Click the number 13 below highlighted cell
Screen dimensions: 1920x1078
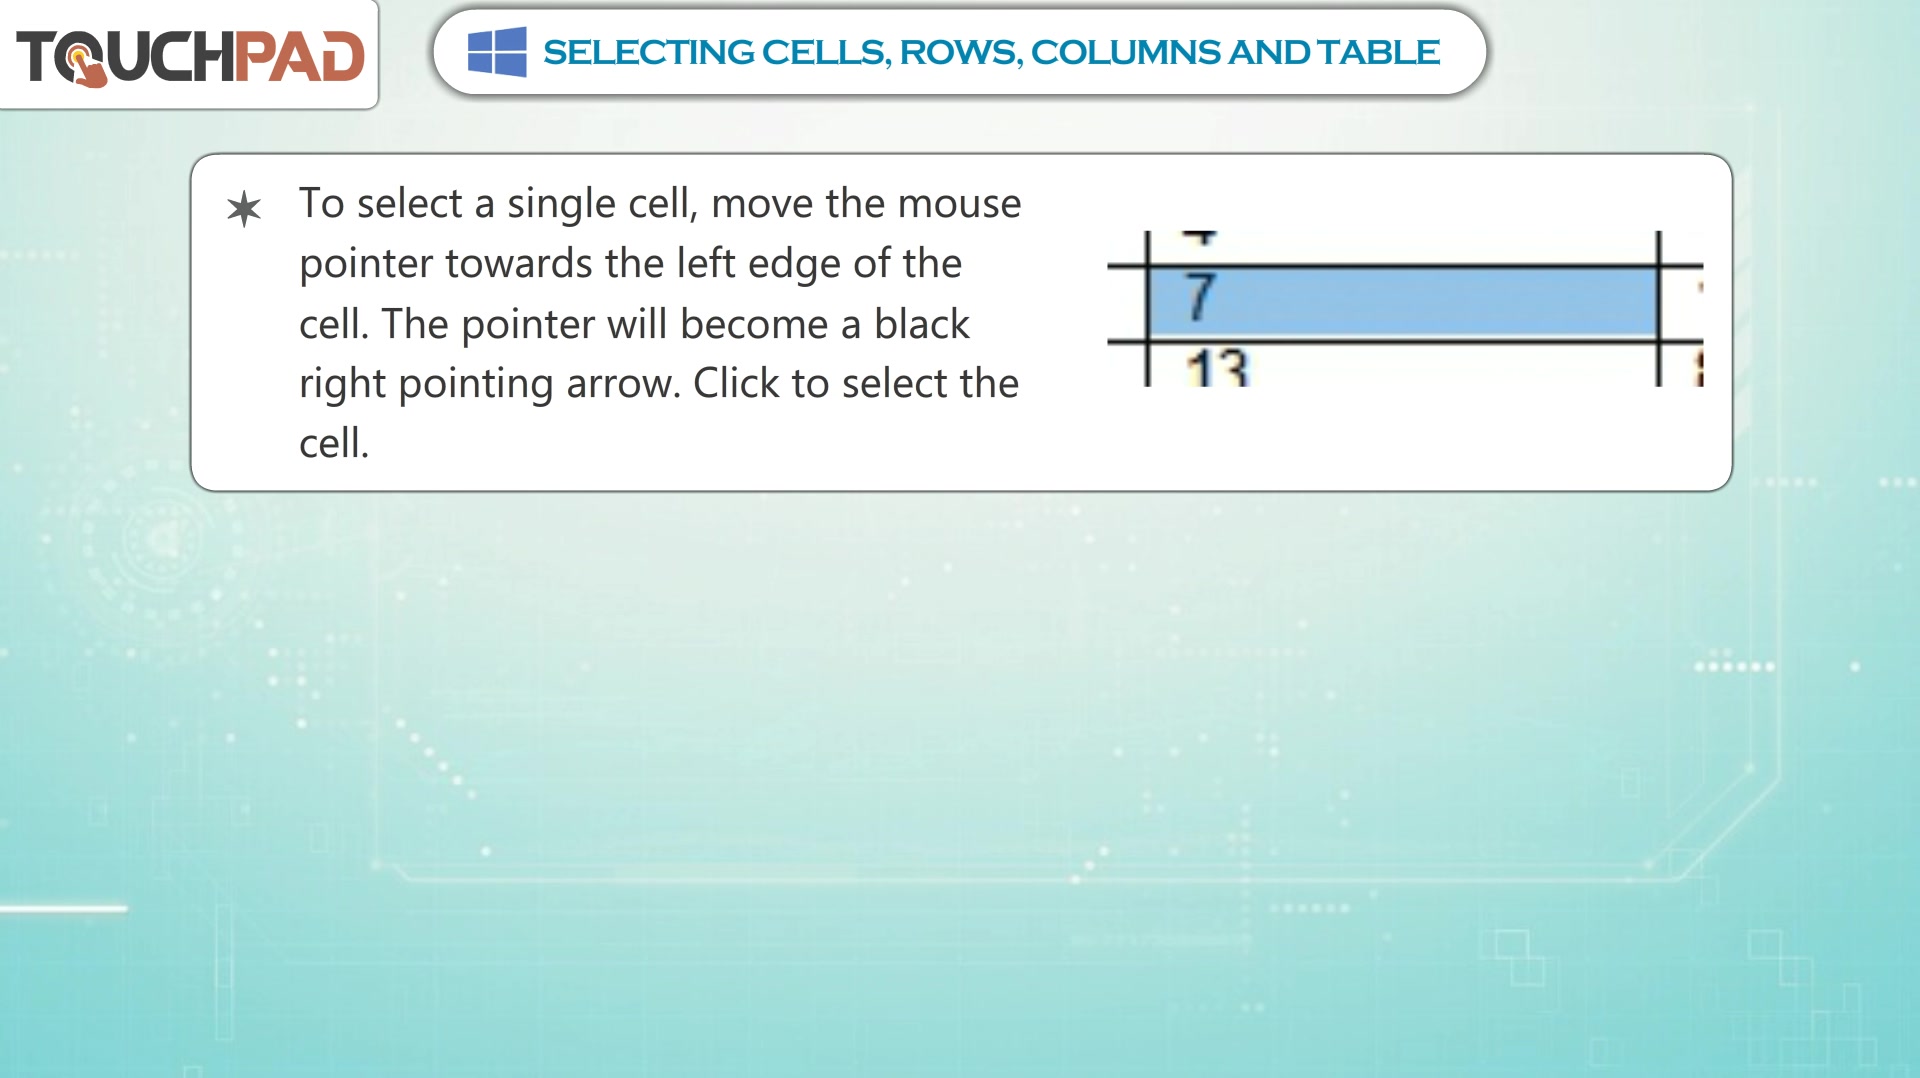[x=1217, y=368]
